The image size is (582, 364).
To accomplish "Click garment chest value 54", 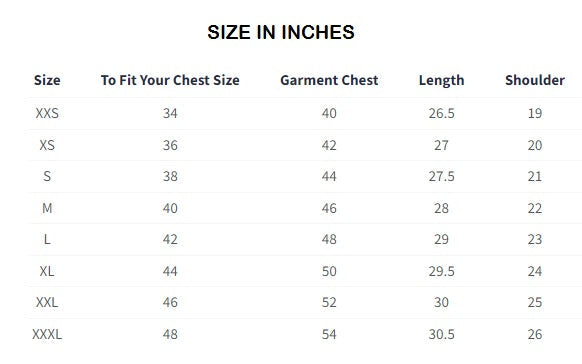I will tap(329, 334).
